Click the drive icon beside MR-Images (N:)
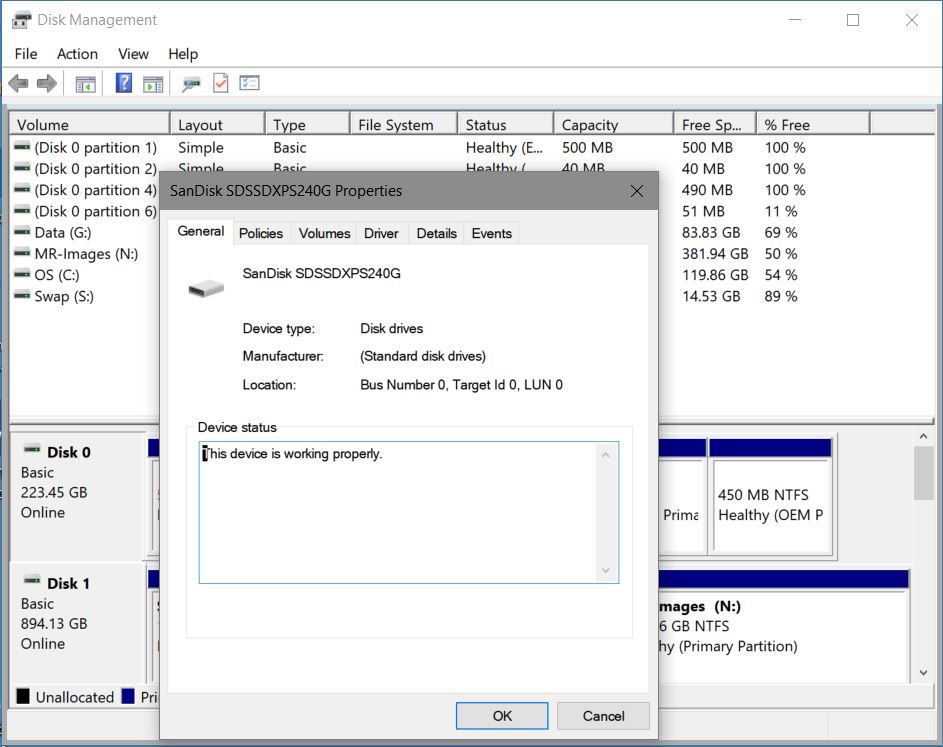Screen dimensions: 943x747 point(22,253)
